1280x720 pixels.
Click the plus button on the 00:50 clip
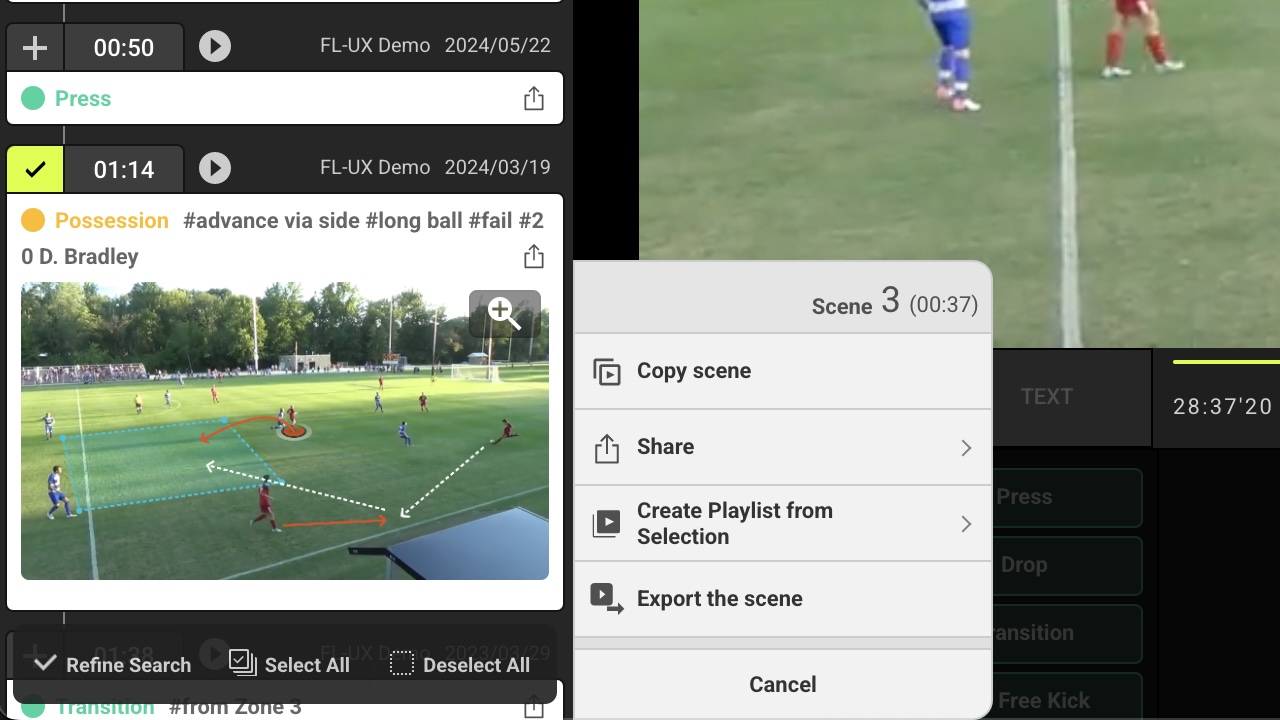point(35,47)
